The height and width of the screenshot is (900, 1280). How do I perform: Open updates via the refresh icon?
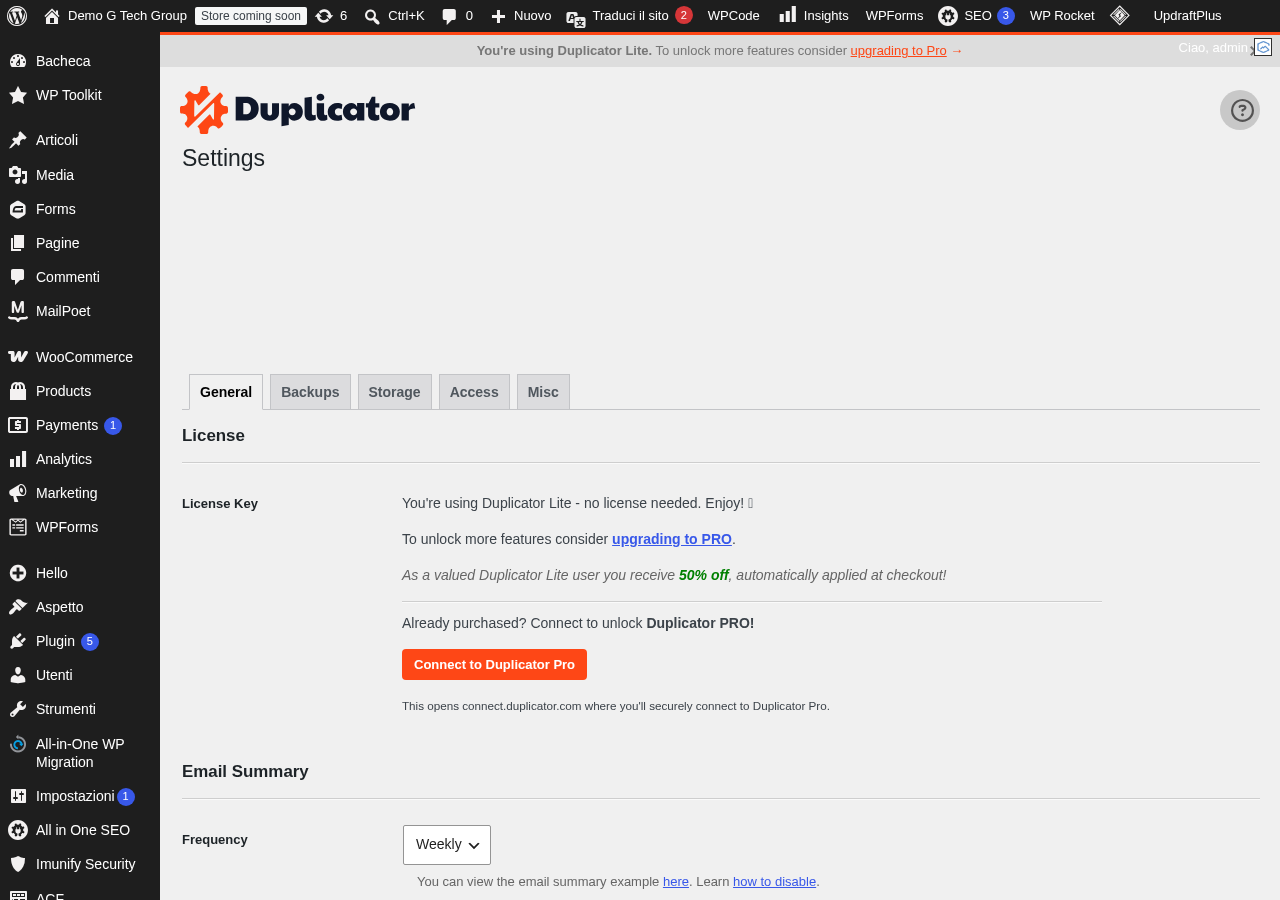tap(324, 16)
